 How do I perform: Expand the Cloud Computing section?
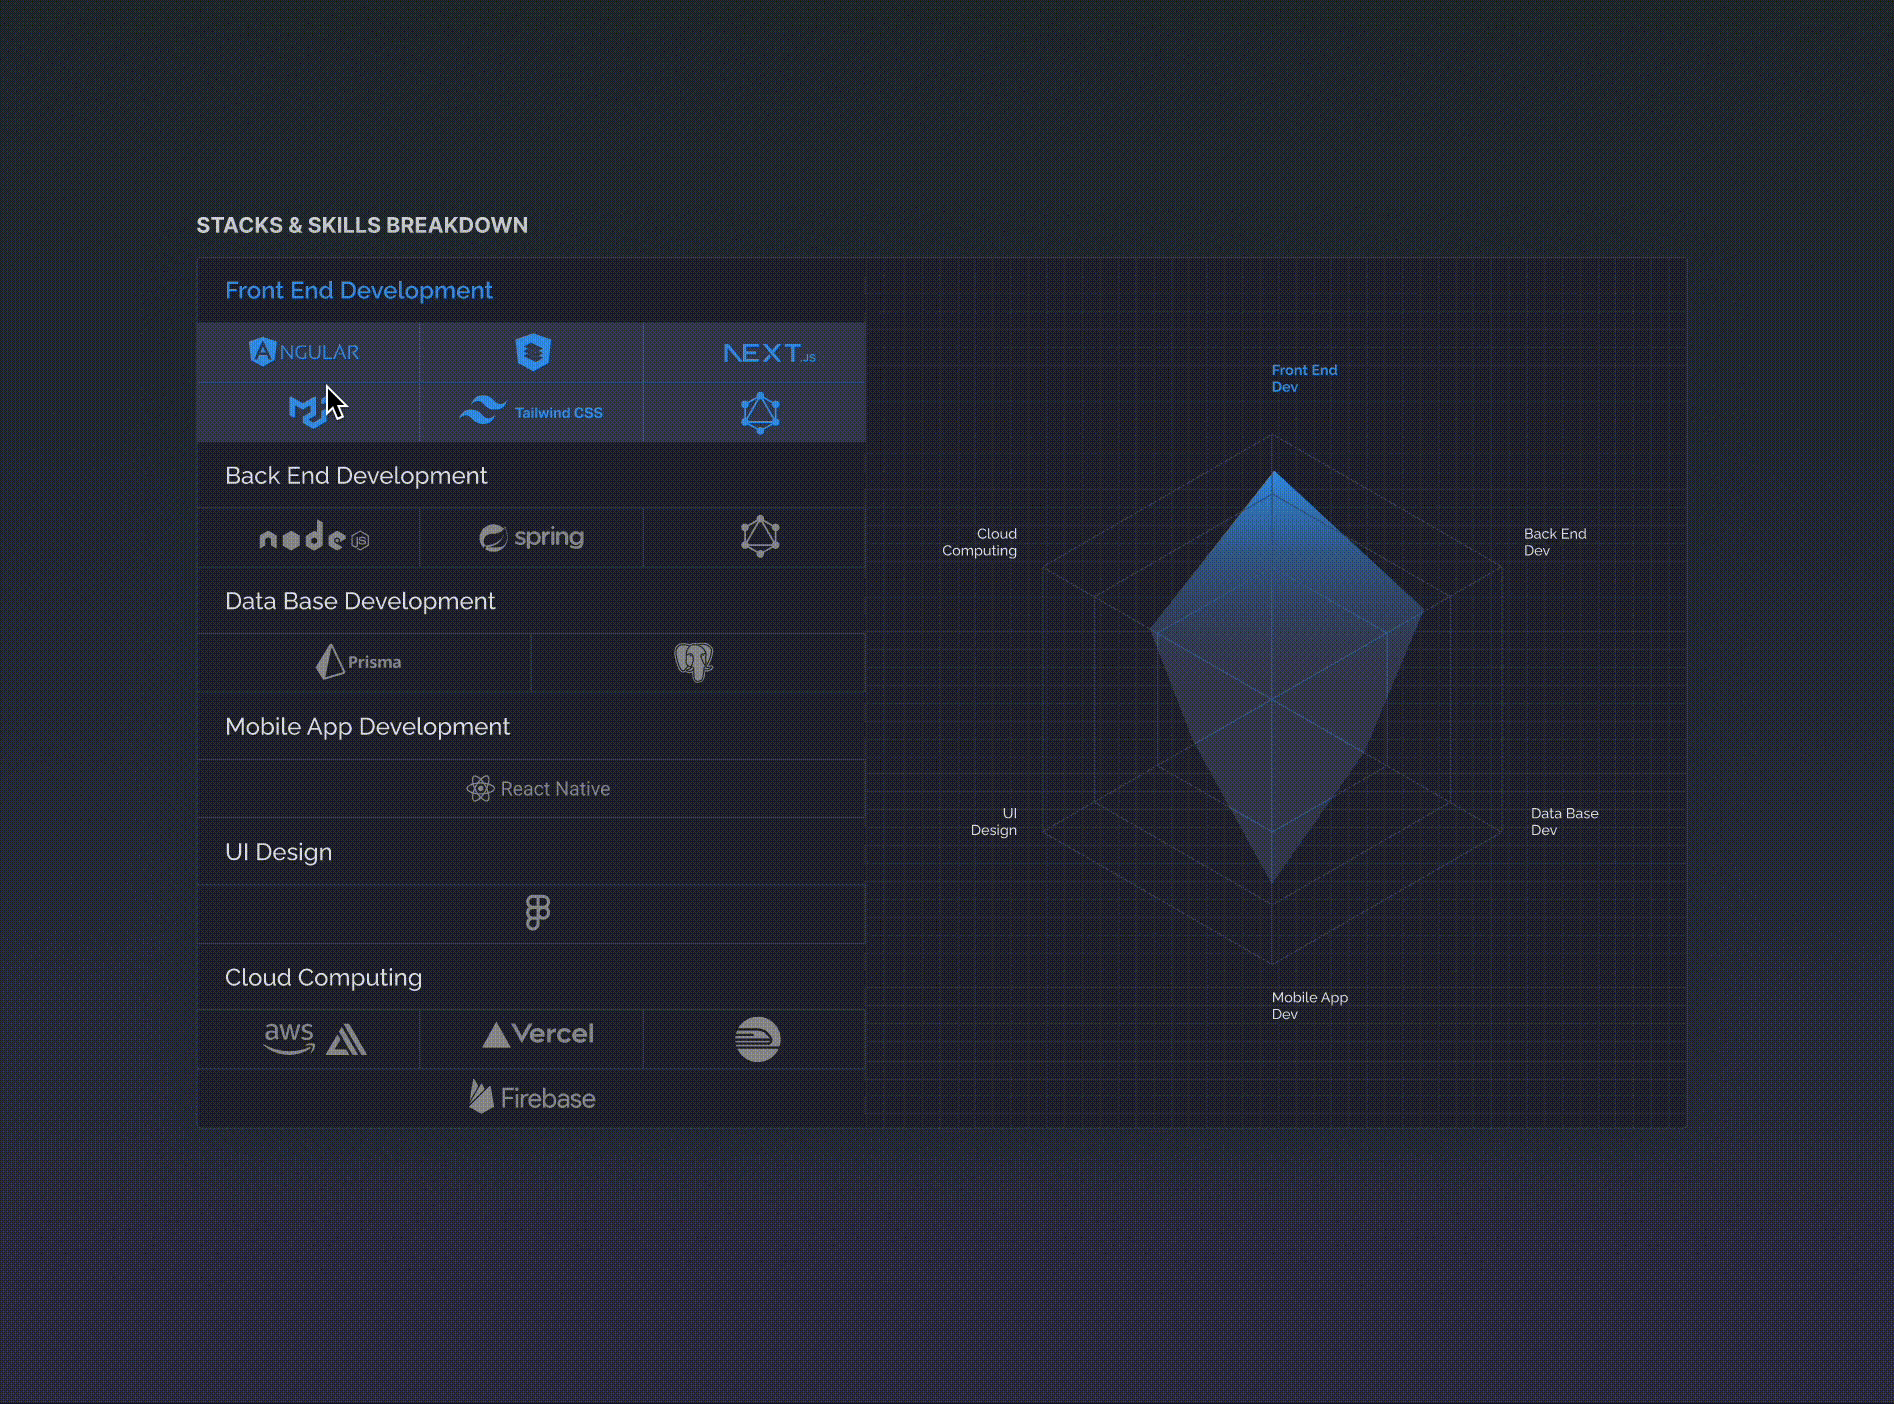coord(324,977)
